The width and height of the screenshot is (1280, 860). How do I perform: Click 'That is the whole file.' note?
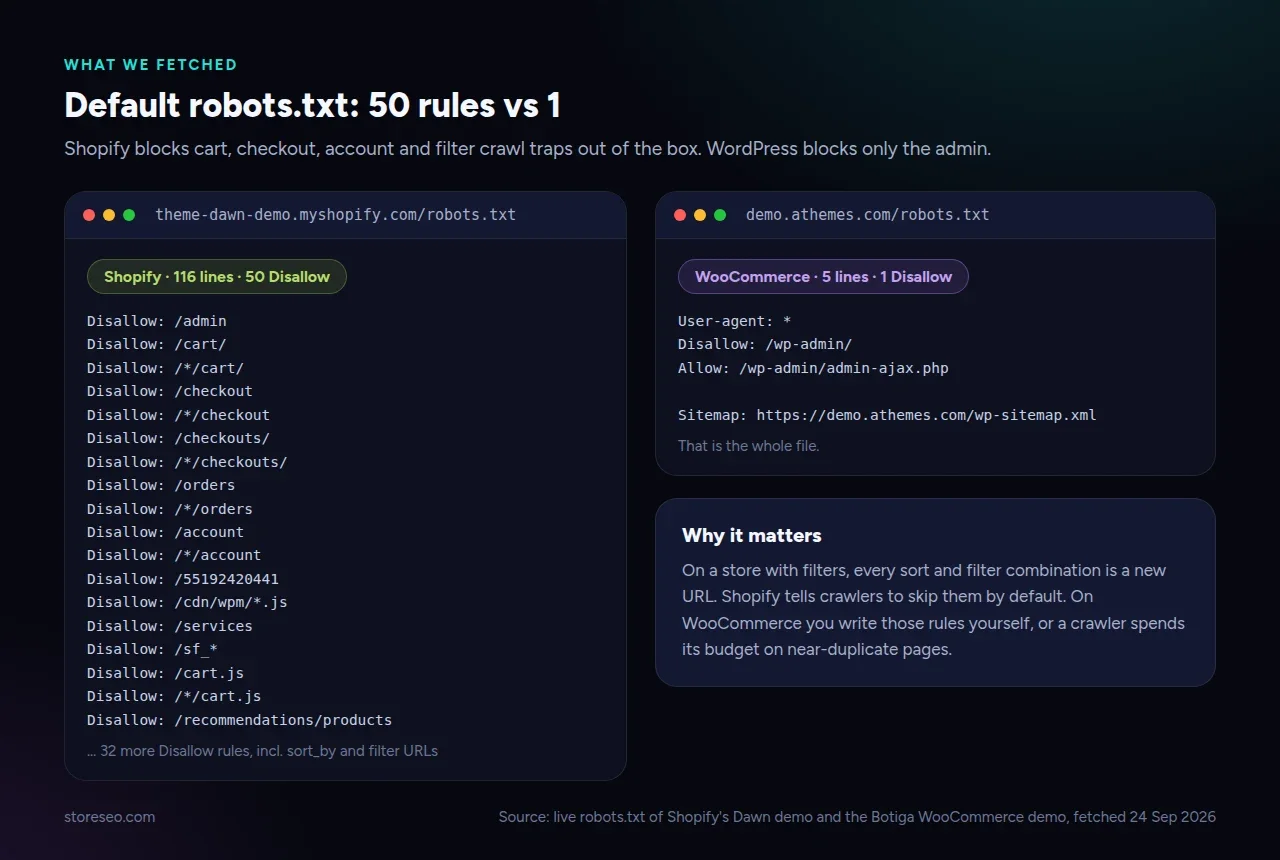748,446
